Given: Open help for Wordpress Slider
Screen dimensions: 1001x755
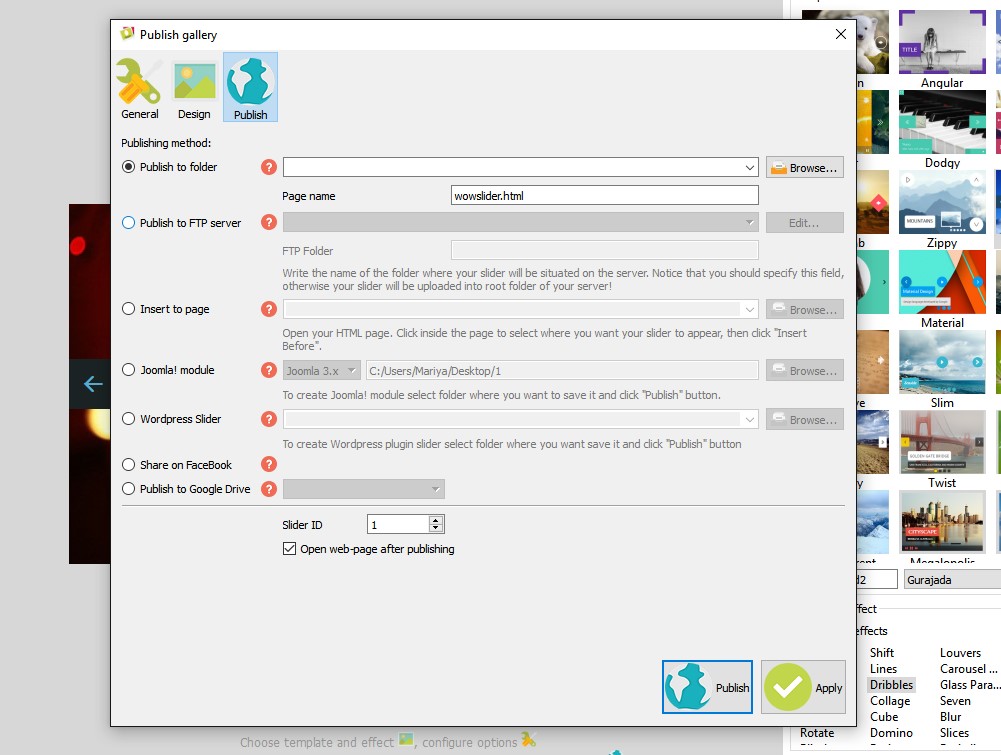Looking at the screenshot, I should [x=269, y=419].
